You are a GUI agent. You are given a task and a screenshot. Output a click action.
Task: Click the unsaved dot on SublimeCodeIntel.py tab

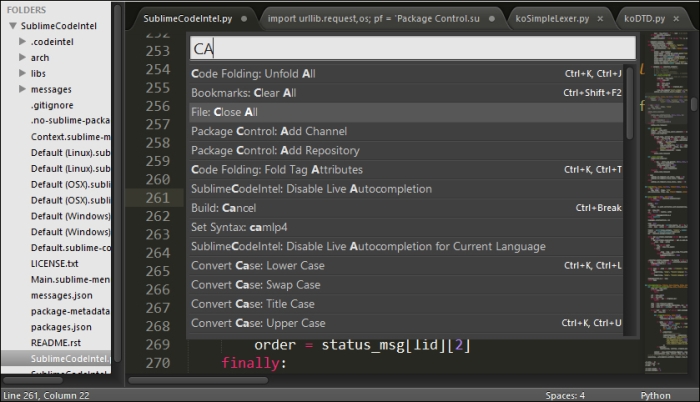pyautogui.click(x=244, y=19)
